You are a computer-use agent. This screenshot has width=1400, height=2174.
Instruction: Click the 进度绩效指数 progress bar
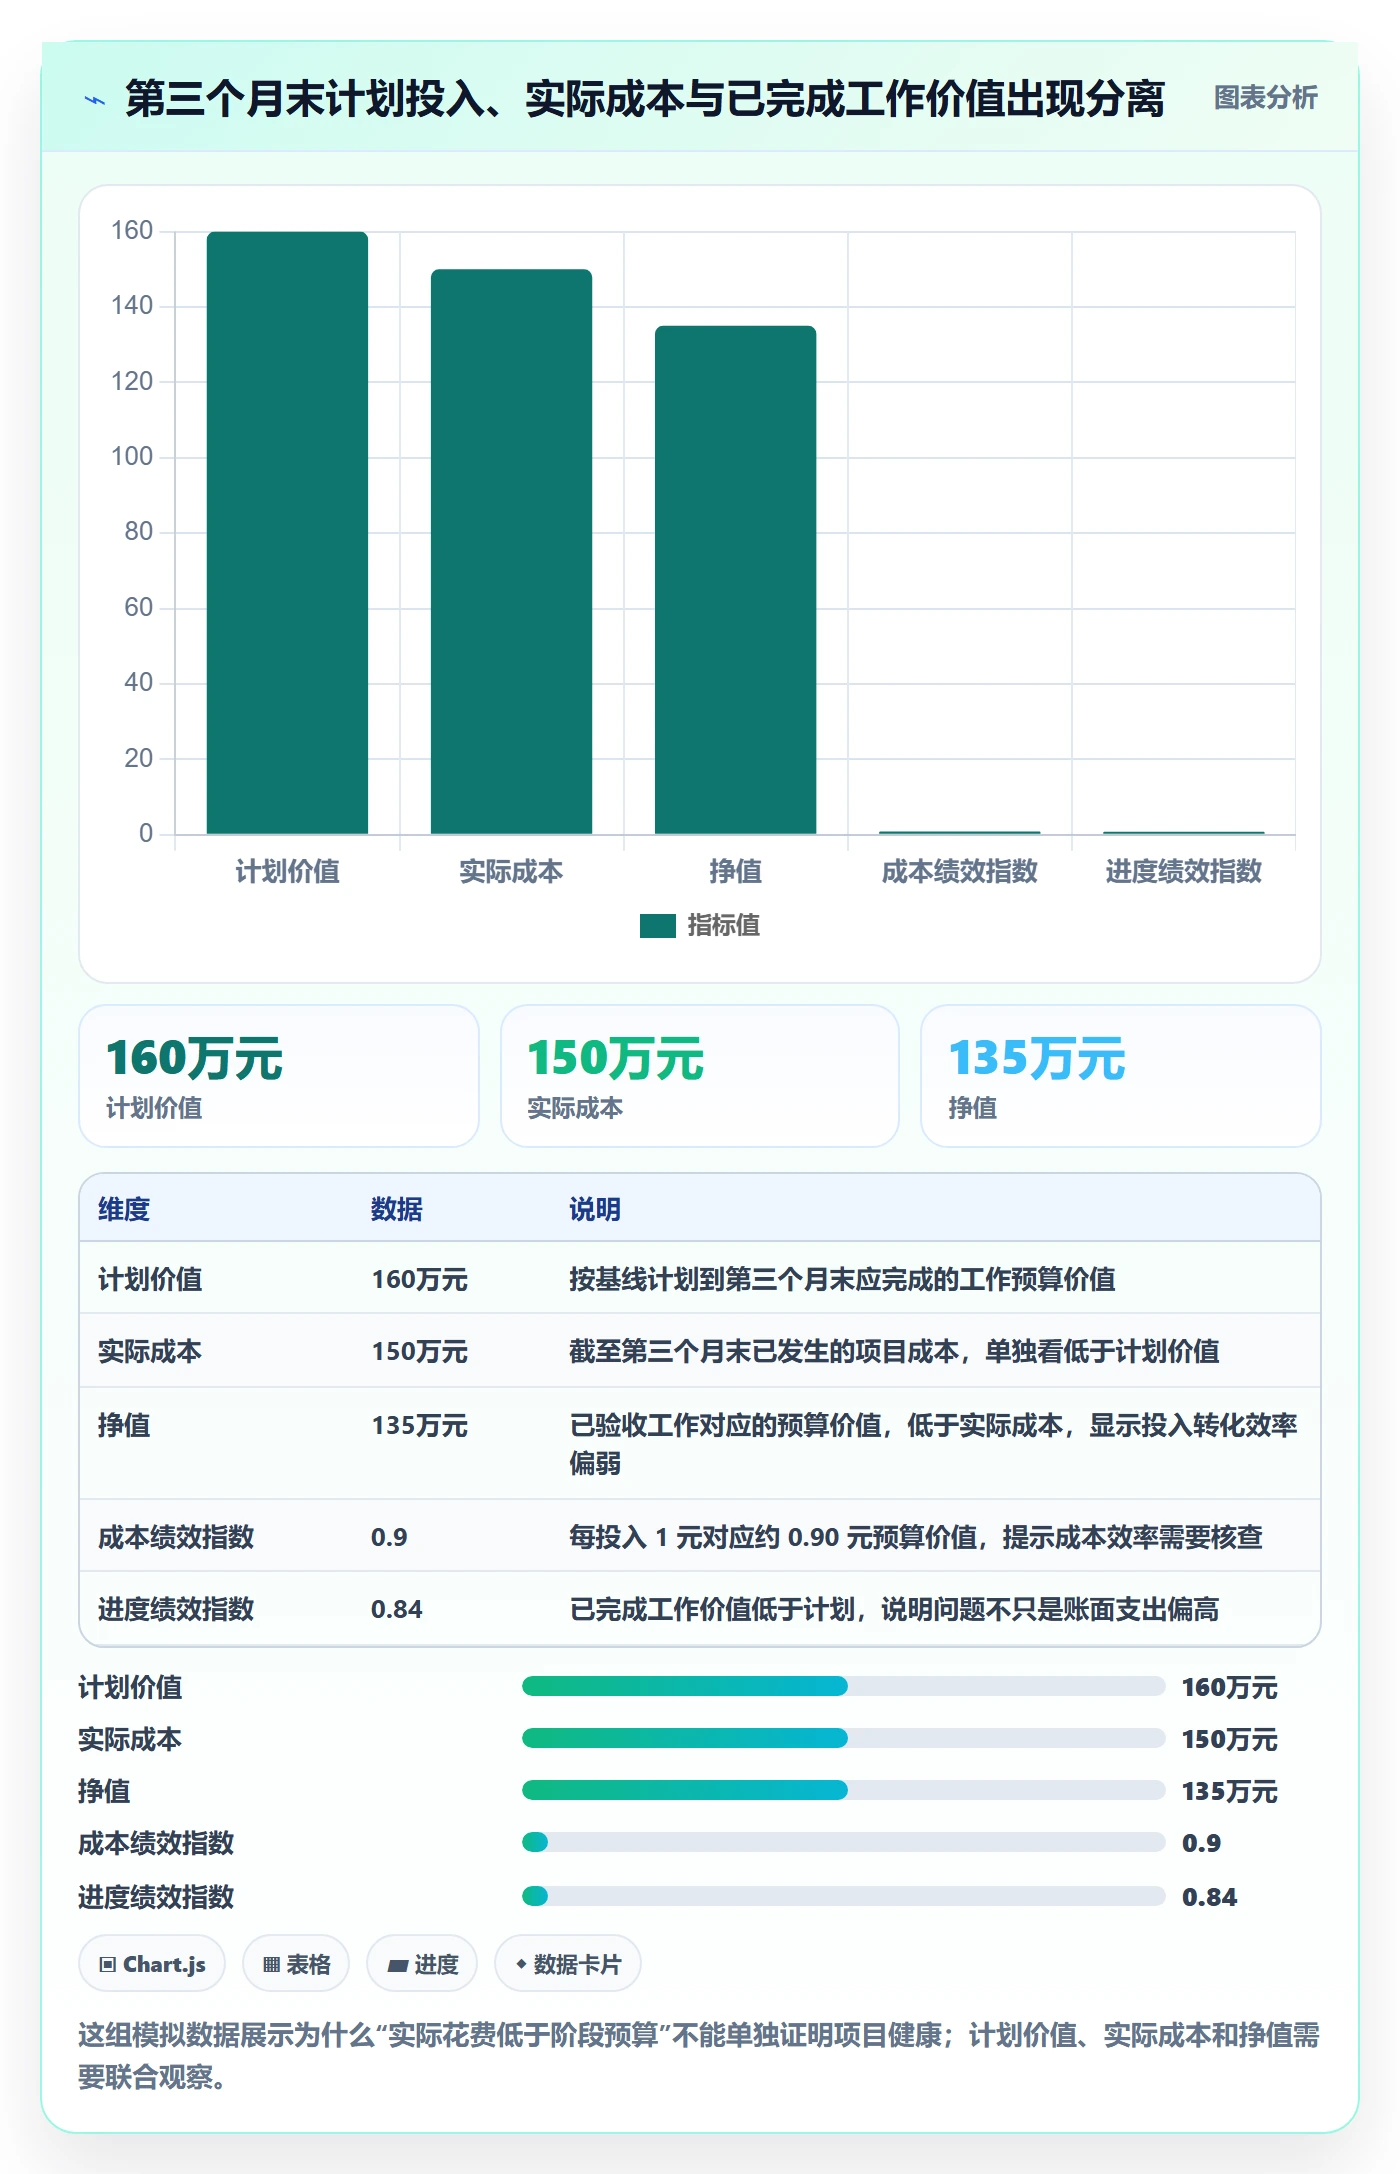click(843, 1896)
